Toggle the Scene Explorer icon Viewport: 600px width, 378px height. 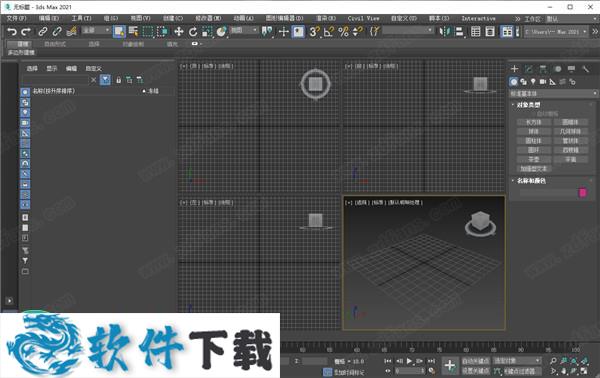coord(476,32)
